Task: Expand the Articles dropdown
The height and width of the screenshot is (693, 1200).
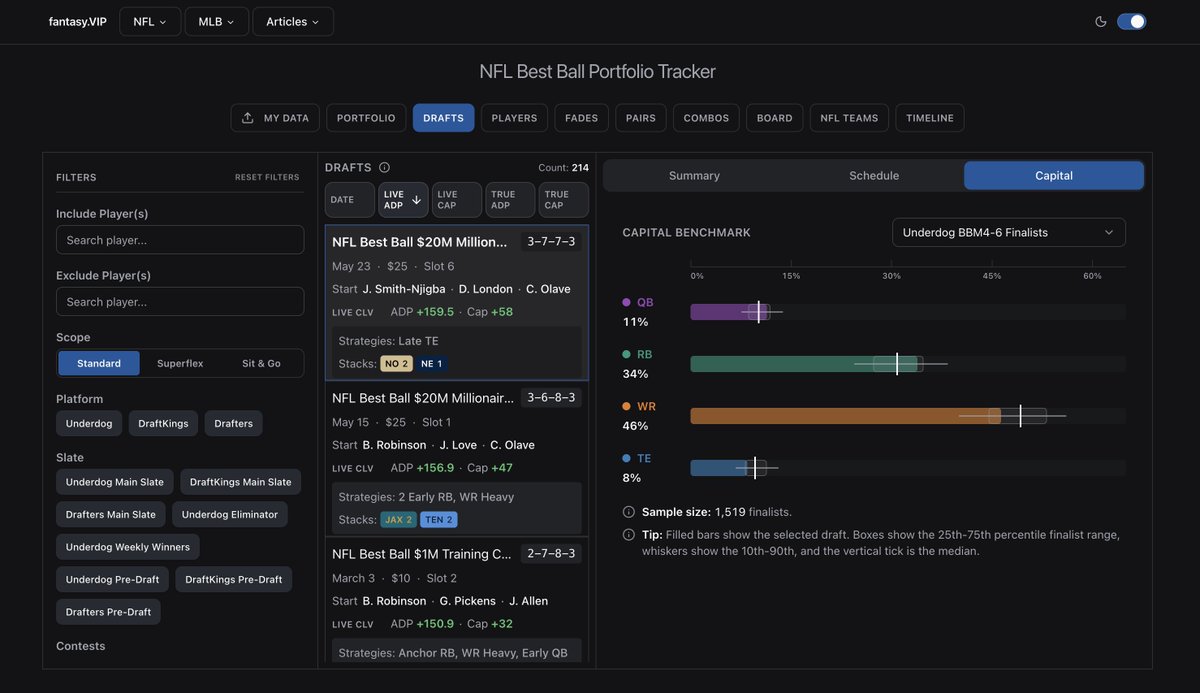Action: 293,21
